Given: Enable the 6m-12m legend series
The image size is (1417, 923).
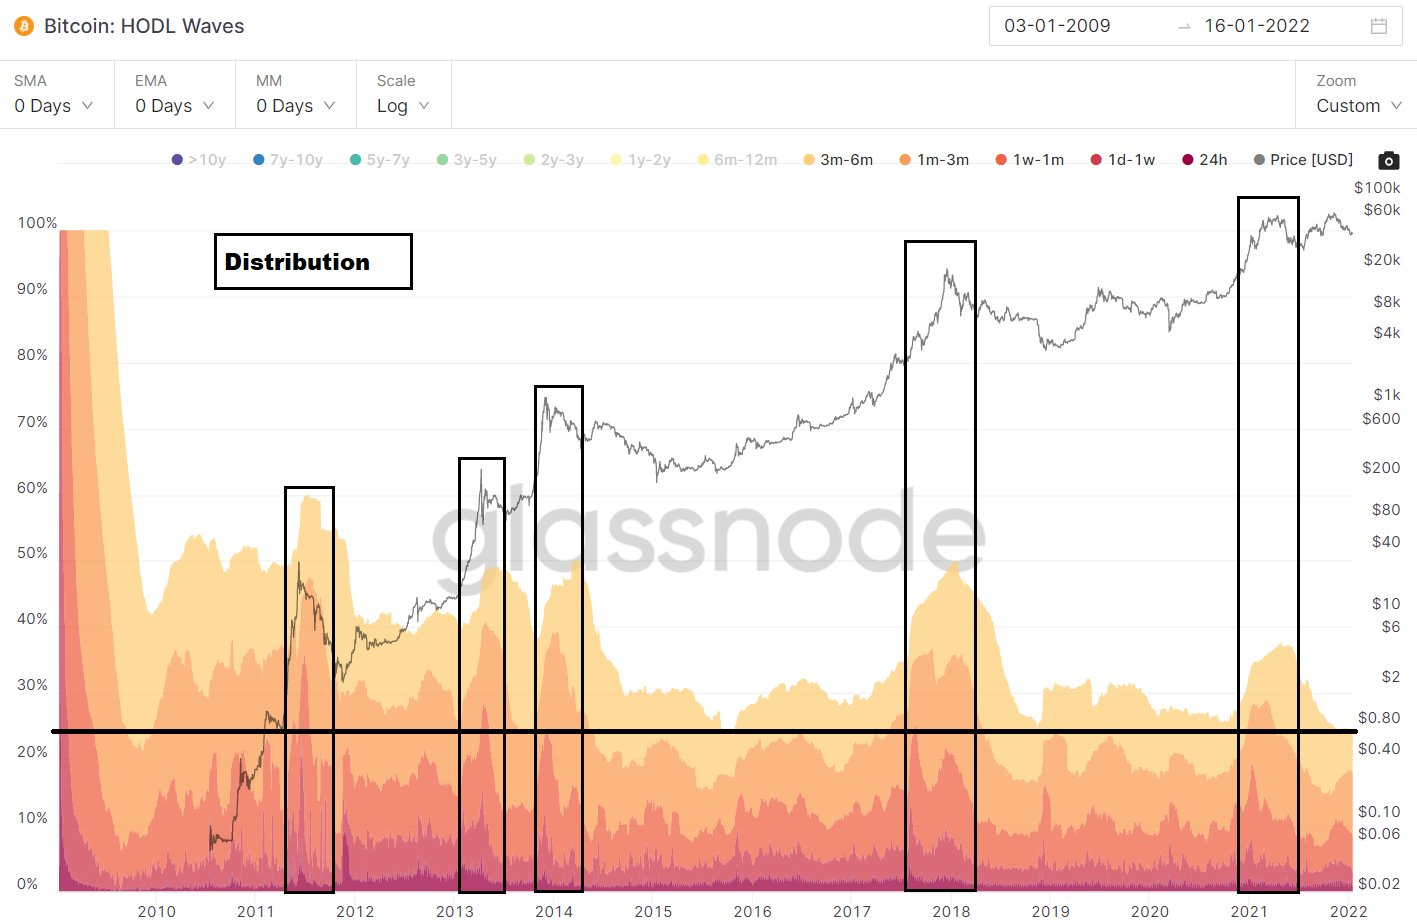Looking at the screenshot, I should tap(737, 160).
